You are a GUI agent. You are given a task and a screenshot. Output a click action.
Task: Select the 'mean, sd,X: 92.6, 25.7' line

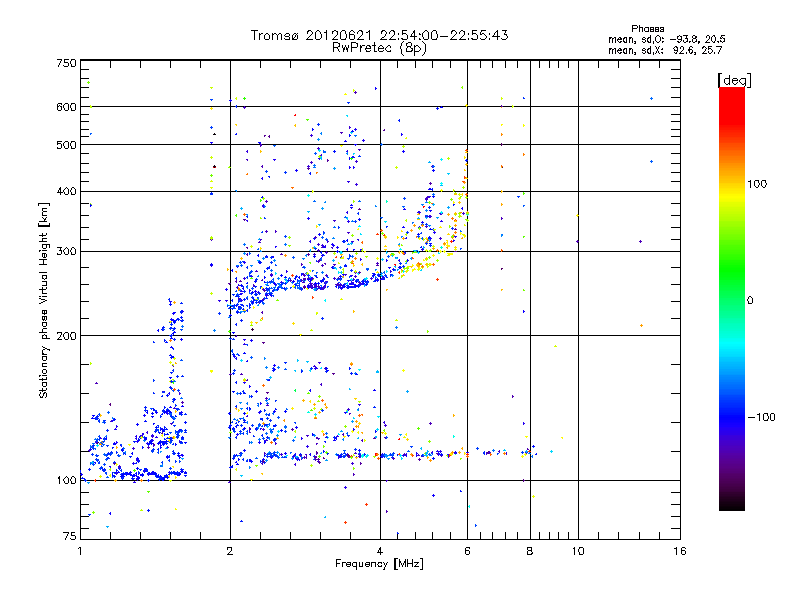point(665,50)
